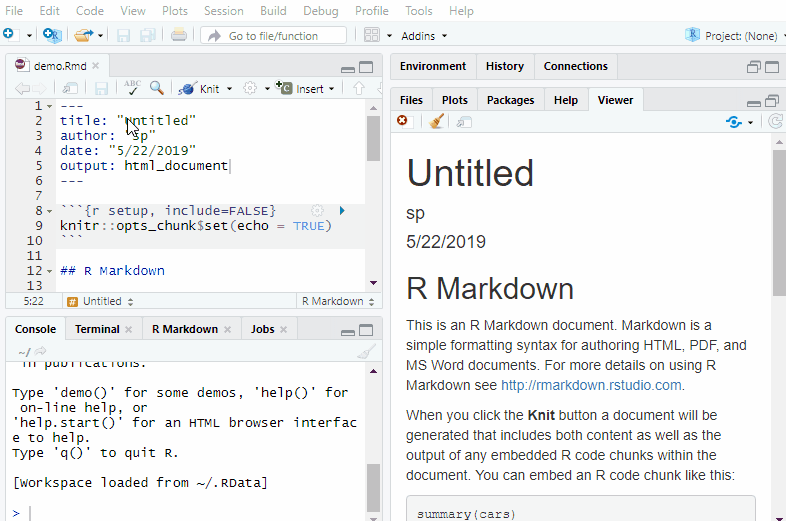
Task: Click the New File plus icon
Action: (x=9, y=35)
